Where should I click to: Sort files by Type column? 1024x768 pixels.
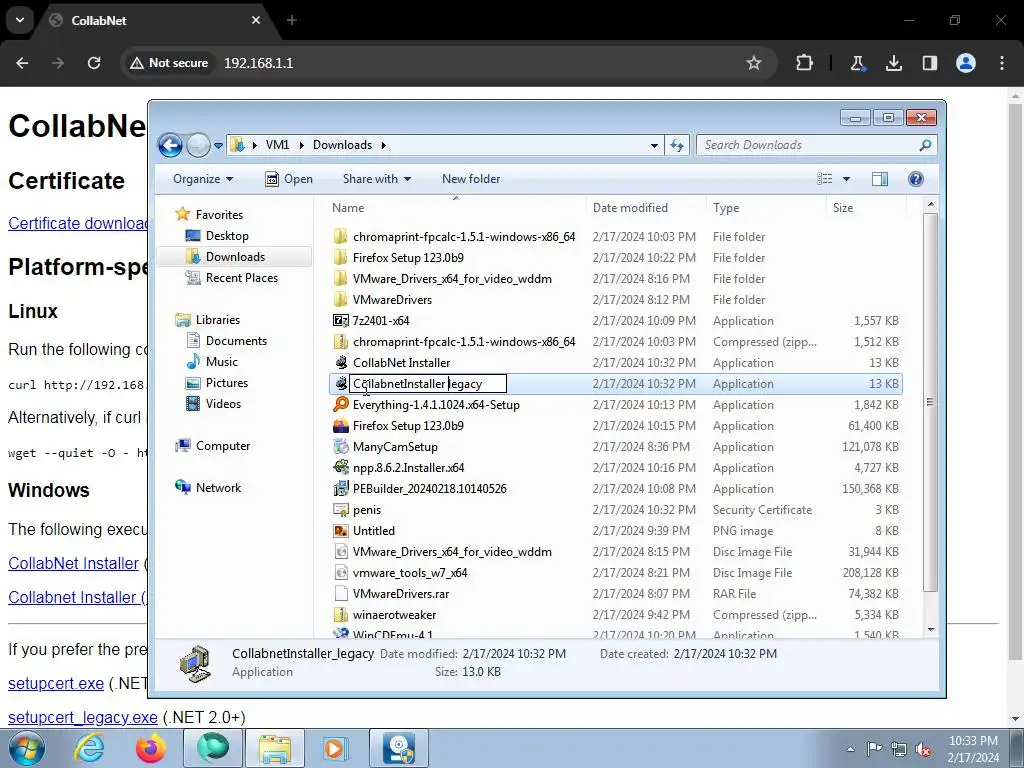[726, 208]
